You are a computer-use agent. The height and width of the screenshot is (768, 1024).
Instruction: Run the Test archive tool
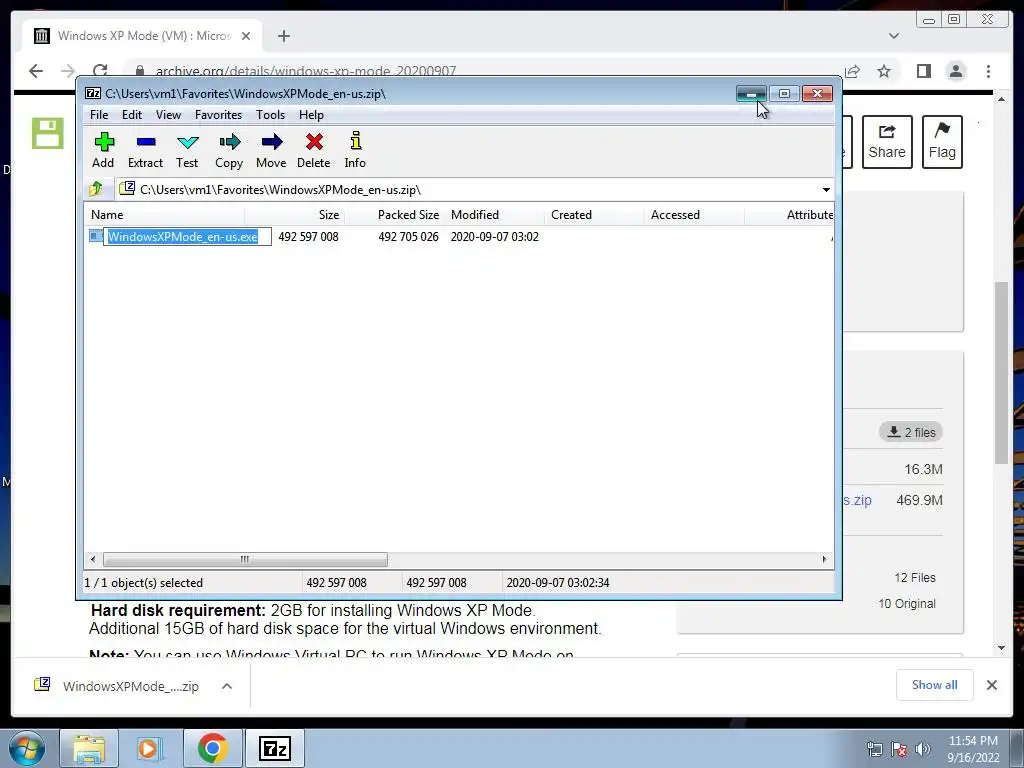187,150
